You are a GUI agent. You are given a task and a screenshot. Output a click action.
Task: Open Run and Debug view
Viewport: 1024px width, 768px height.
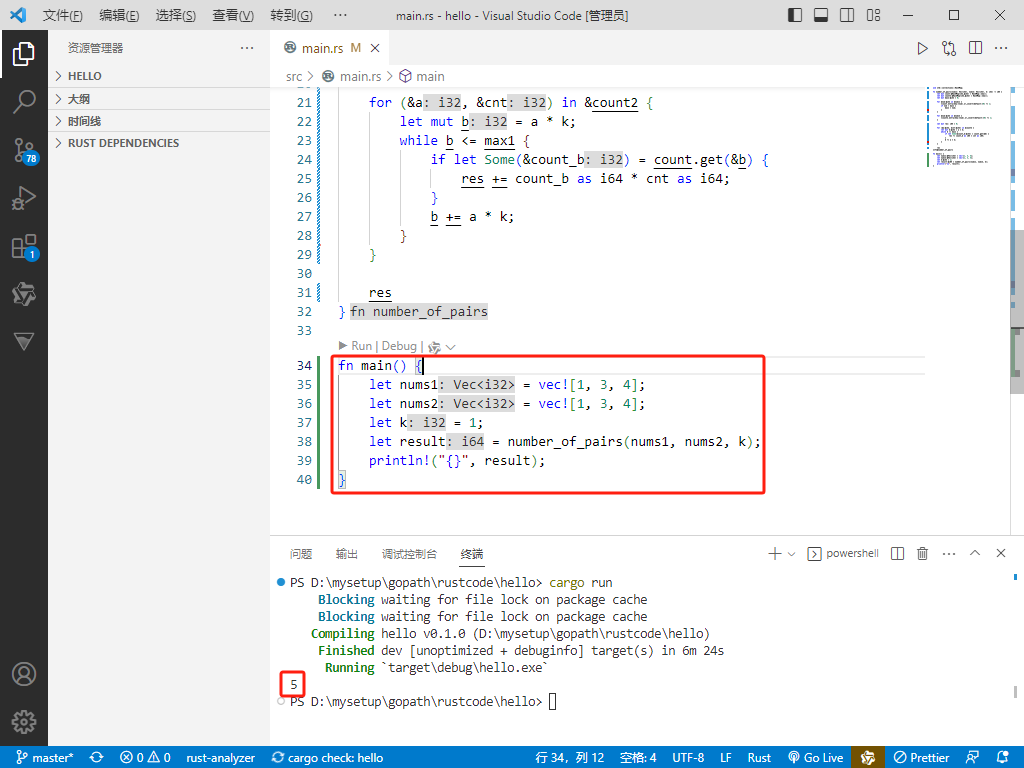pyautogui.click(x=24, y=198)
